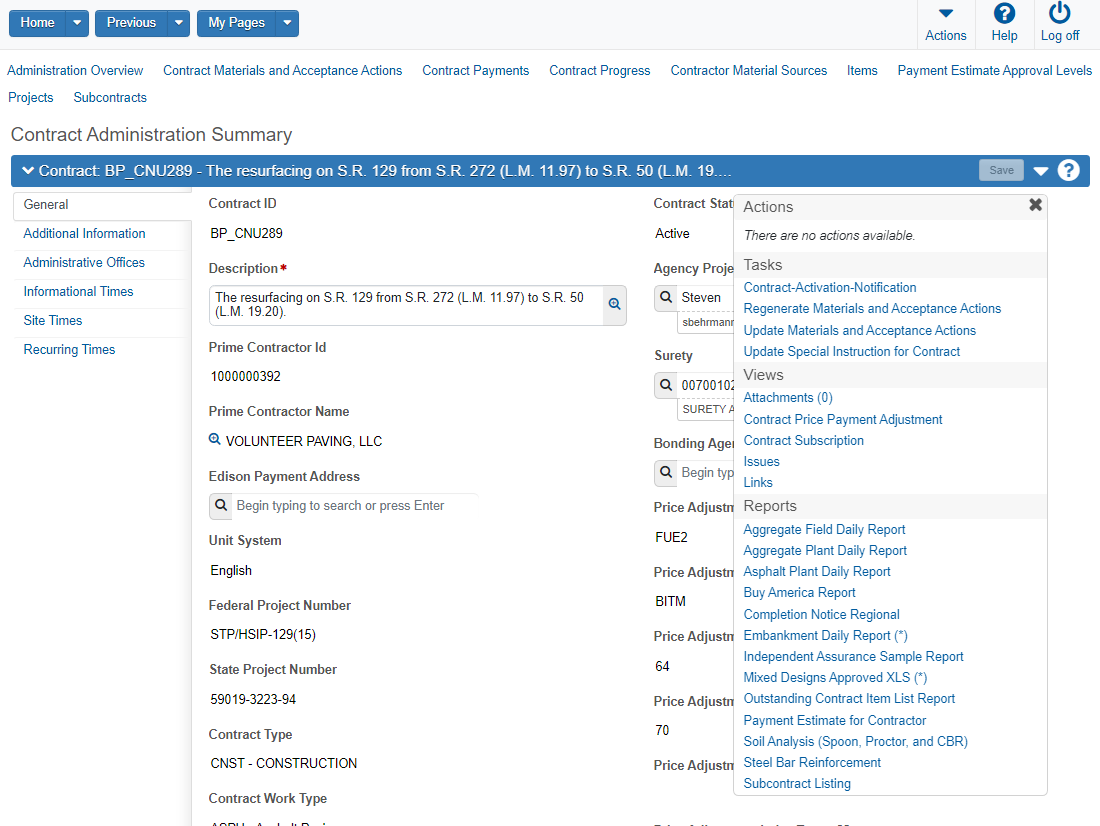This screenshot has height=826, width=1100.
Task: Click the contract header help icon
Action: (x=1069, y=170)
